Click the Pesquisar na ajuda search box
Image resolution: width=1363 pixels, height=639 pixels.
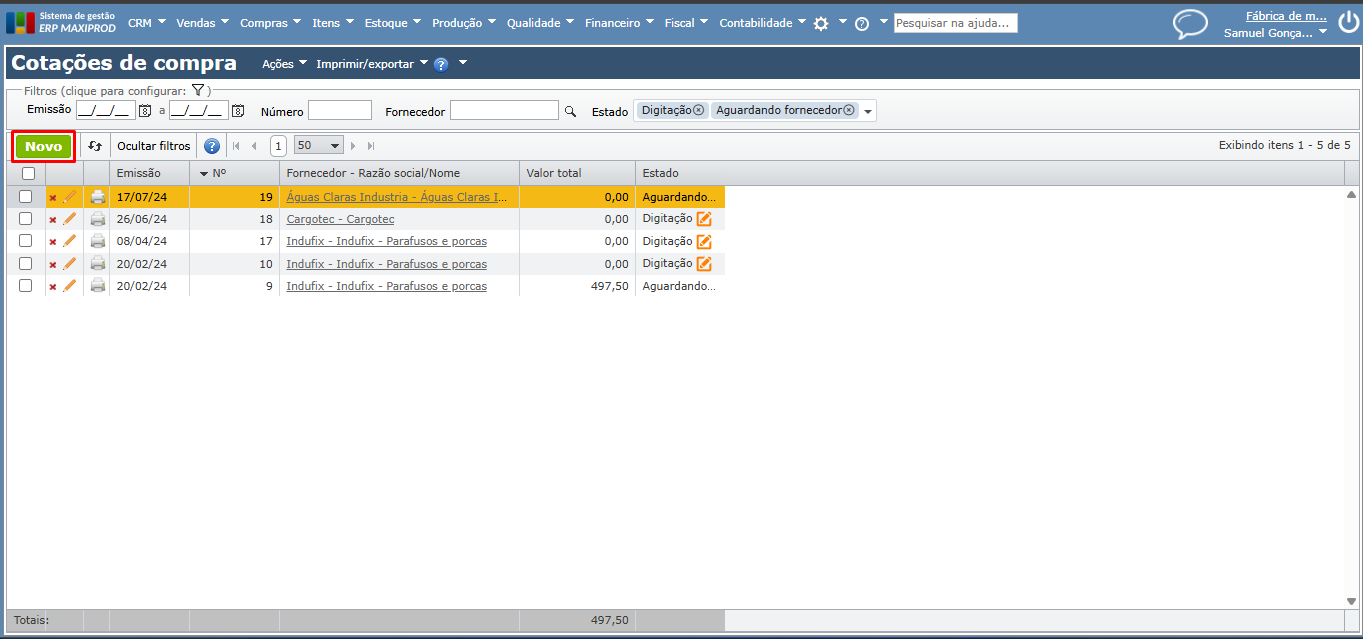955,23
